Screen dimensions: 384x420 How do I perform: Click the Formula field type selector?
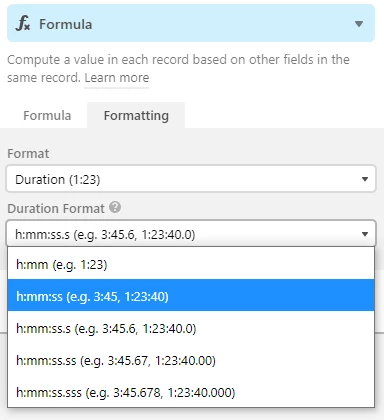pos(191,23)
